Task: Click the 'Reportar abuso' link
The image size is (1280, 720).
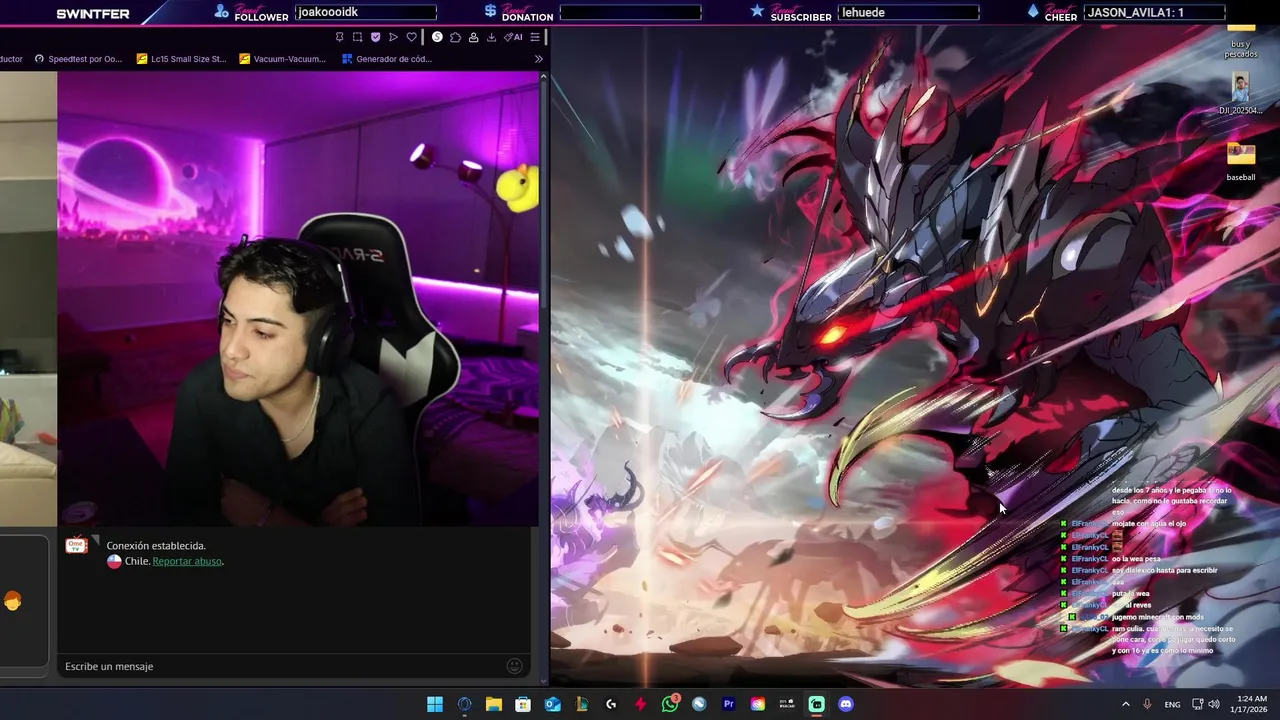Action: coord(187,561)
